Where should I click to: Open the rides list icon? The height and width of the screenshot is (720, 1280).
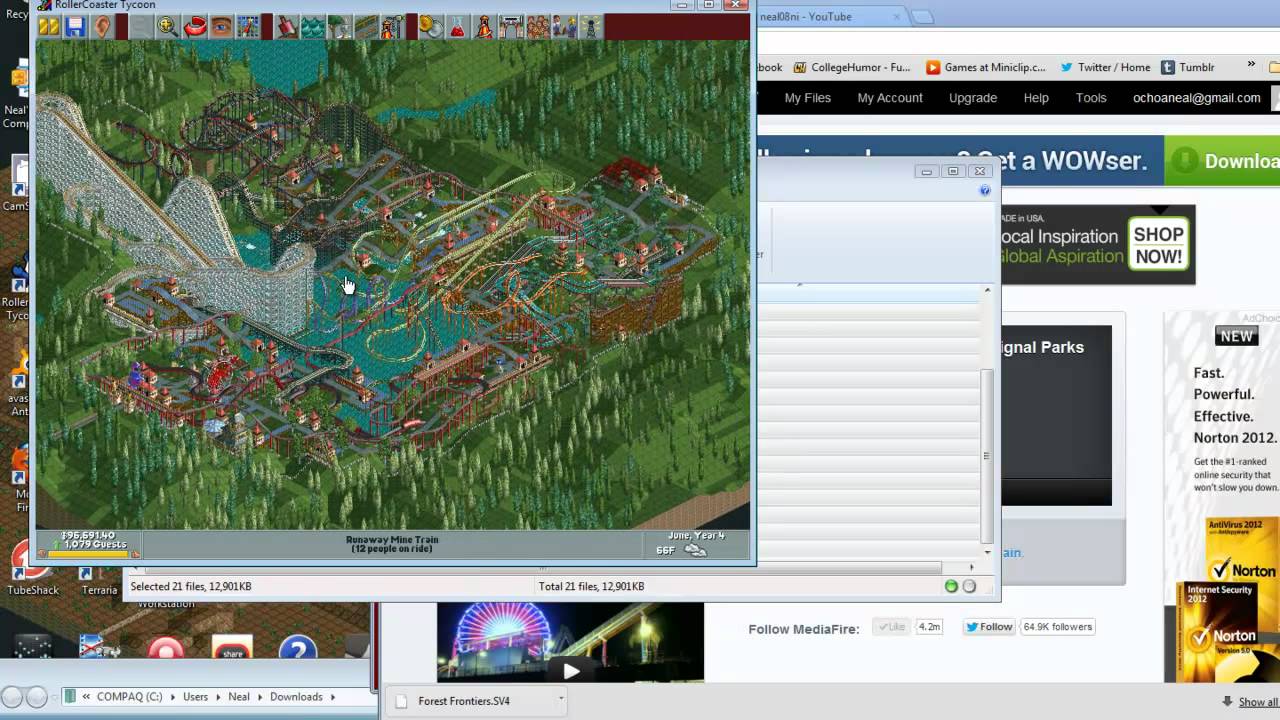(x=485, y=27)
